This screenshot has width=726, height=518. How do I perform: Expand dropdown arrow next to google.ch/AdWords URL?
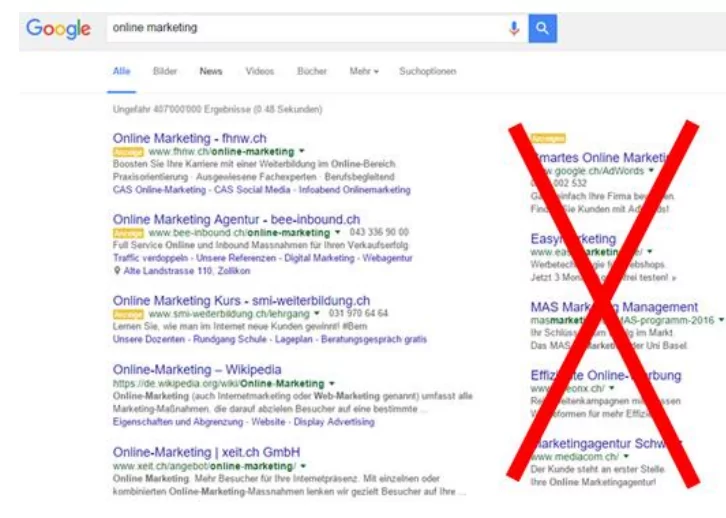651,170
